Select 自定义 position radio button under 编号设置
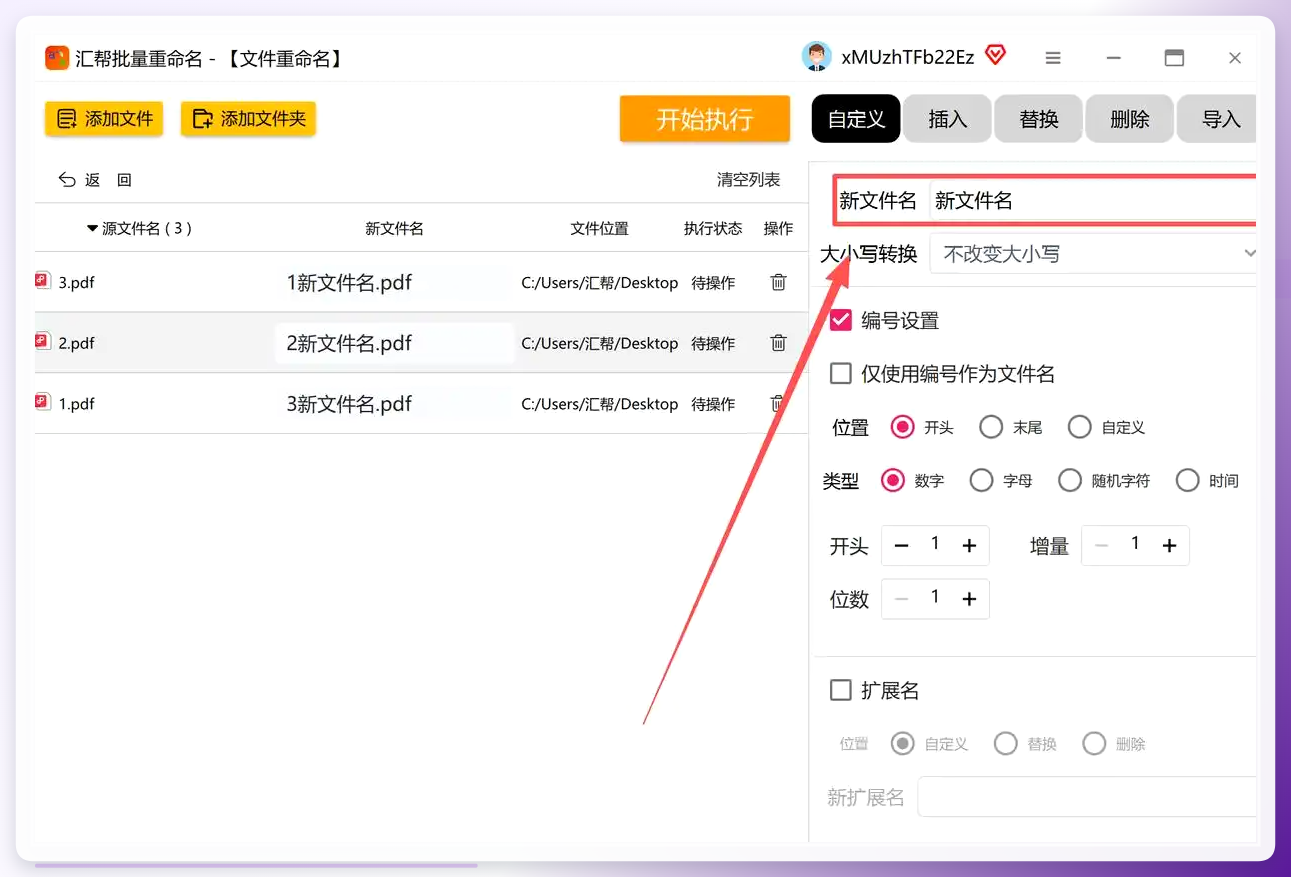The image size is (1291, 877). pos(1079,427)
